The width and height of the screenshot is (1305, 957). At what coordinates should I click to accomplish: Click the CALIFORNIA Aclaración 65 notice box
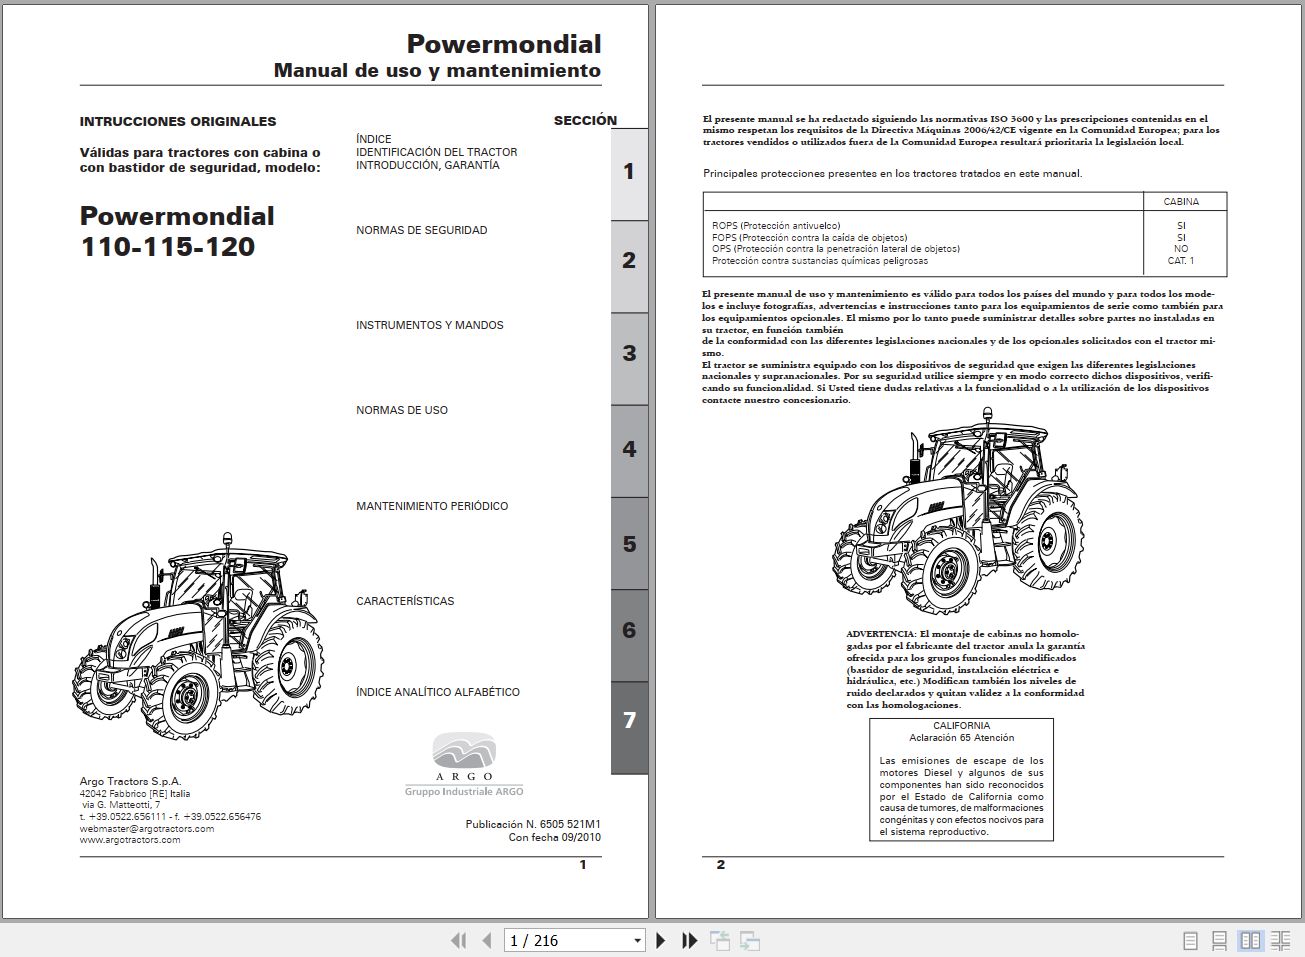pos(961,779)
